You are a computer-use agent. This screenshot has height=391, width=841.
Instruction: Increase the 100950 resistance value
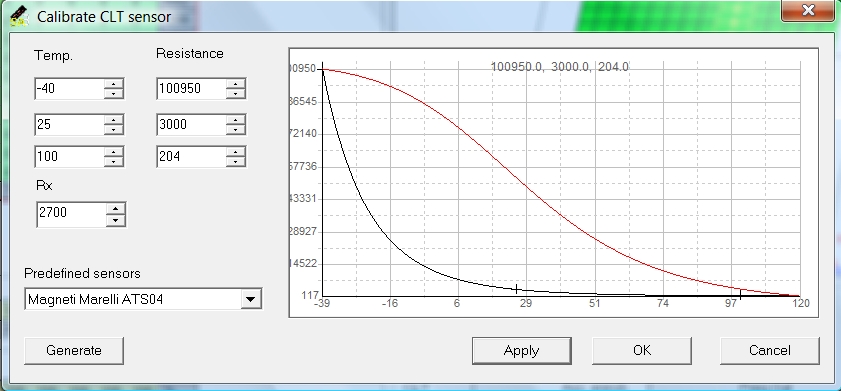point(235,84)
